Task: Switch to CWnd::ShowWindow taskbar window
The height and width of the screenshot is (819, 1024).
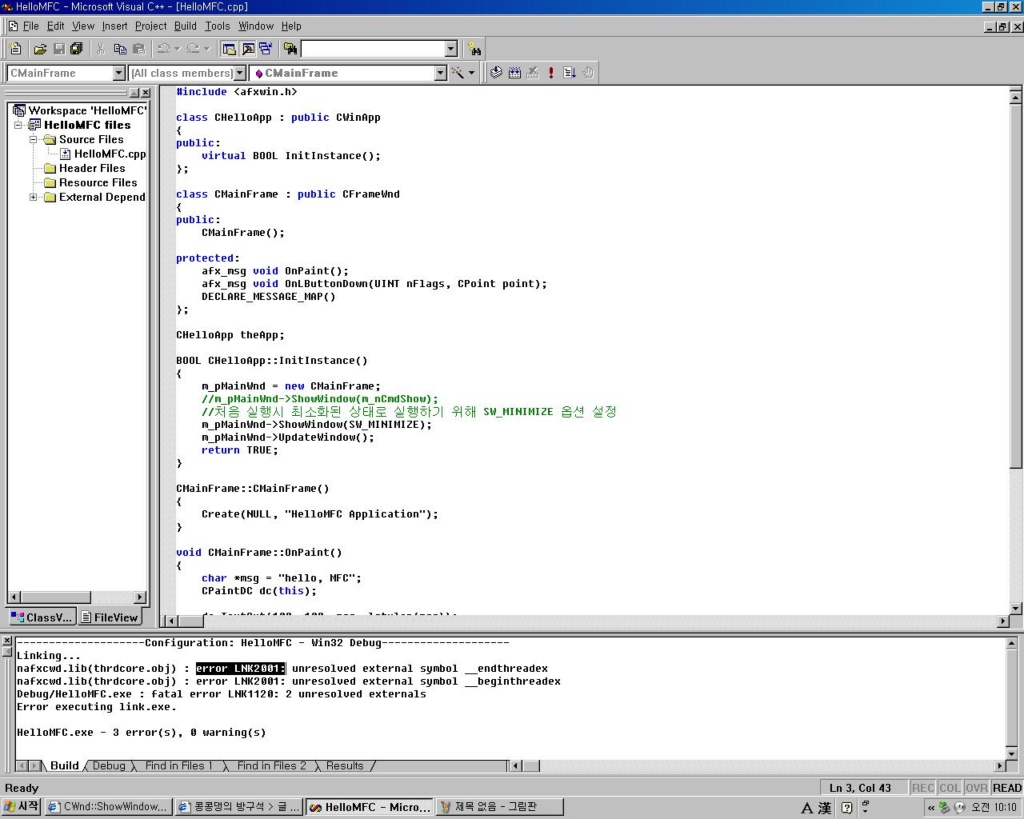Action: tap(108, 807)
